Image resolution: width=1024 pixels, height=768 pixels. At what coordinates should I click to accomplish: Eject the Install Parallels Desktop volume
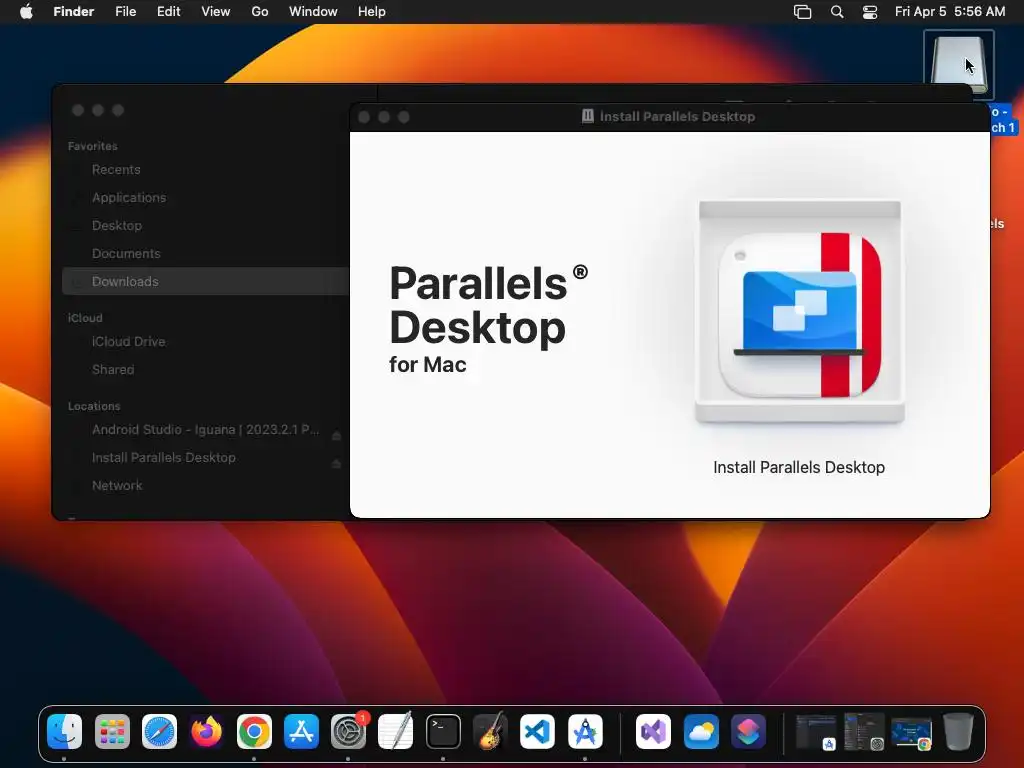pyautogui.click(x=336, y=464)
